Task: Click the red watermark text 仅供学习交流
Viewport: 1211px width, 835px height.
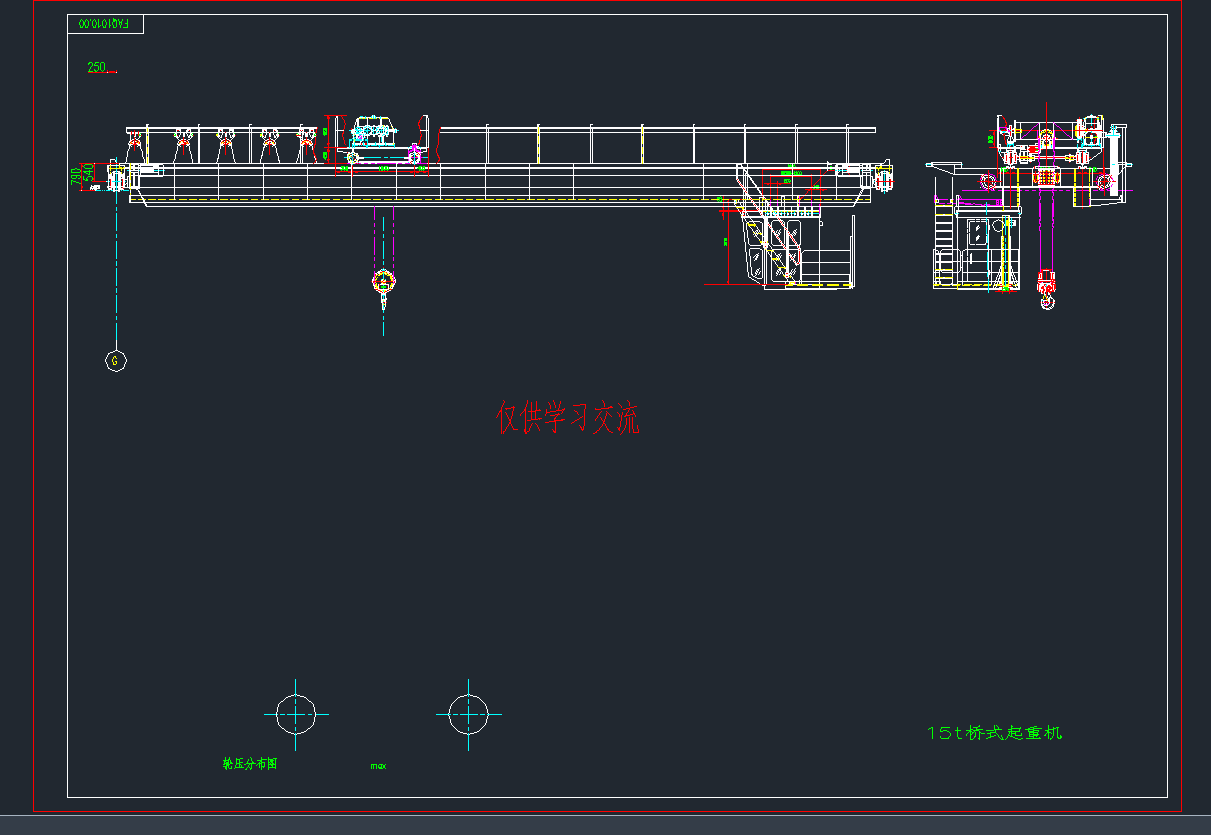Action: (x=568, y=418)
